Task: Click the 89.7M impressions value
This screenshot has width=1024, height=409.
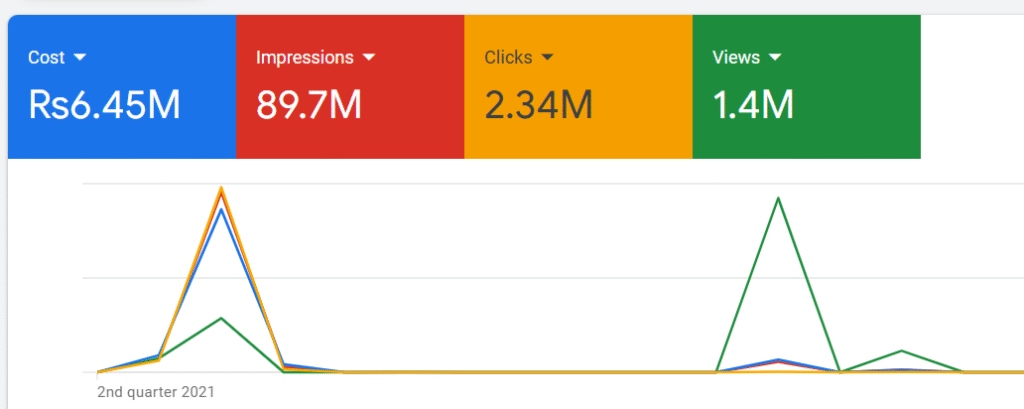Action: [308, 104]
